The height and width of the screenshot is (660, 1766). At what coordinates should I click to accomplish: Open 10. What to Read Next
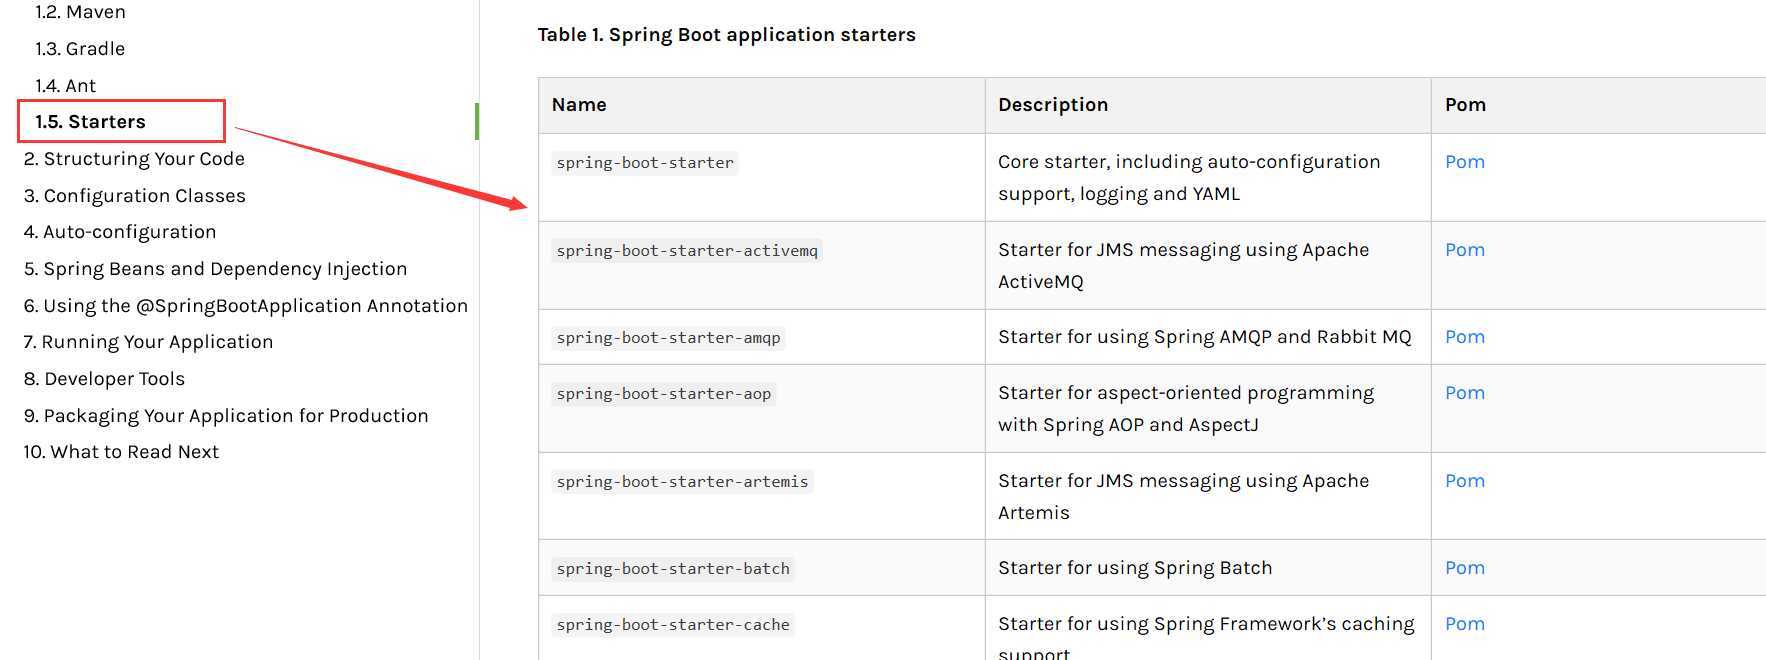click(121, 452)
